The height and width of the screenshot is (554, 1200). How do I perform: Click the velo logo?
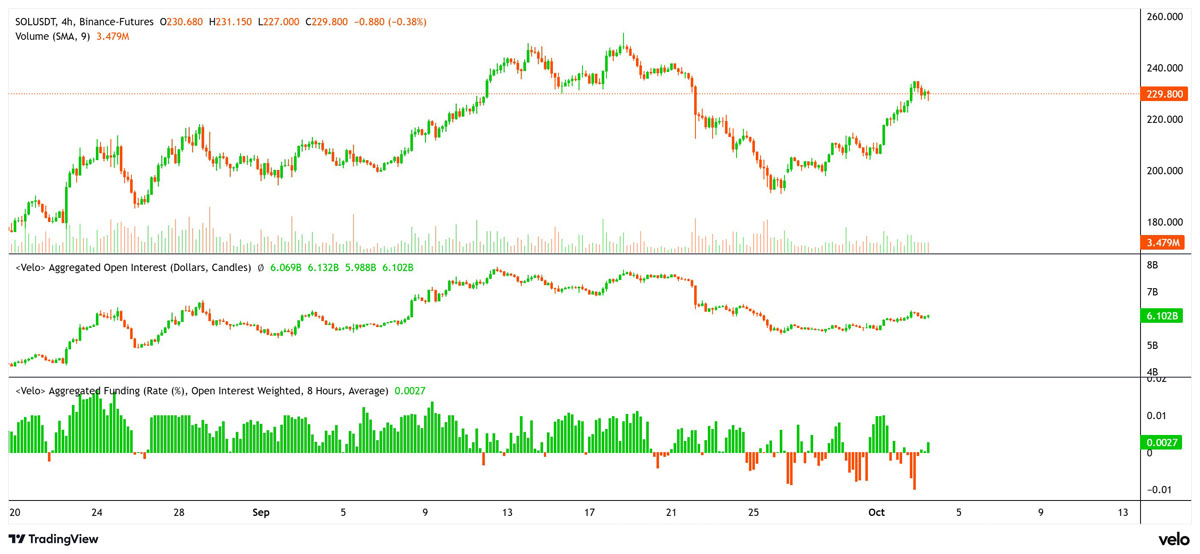click(x=1173, y=539)
